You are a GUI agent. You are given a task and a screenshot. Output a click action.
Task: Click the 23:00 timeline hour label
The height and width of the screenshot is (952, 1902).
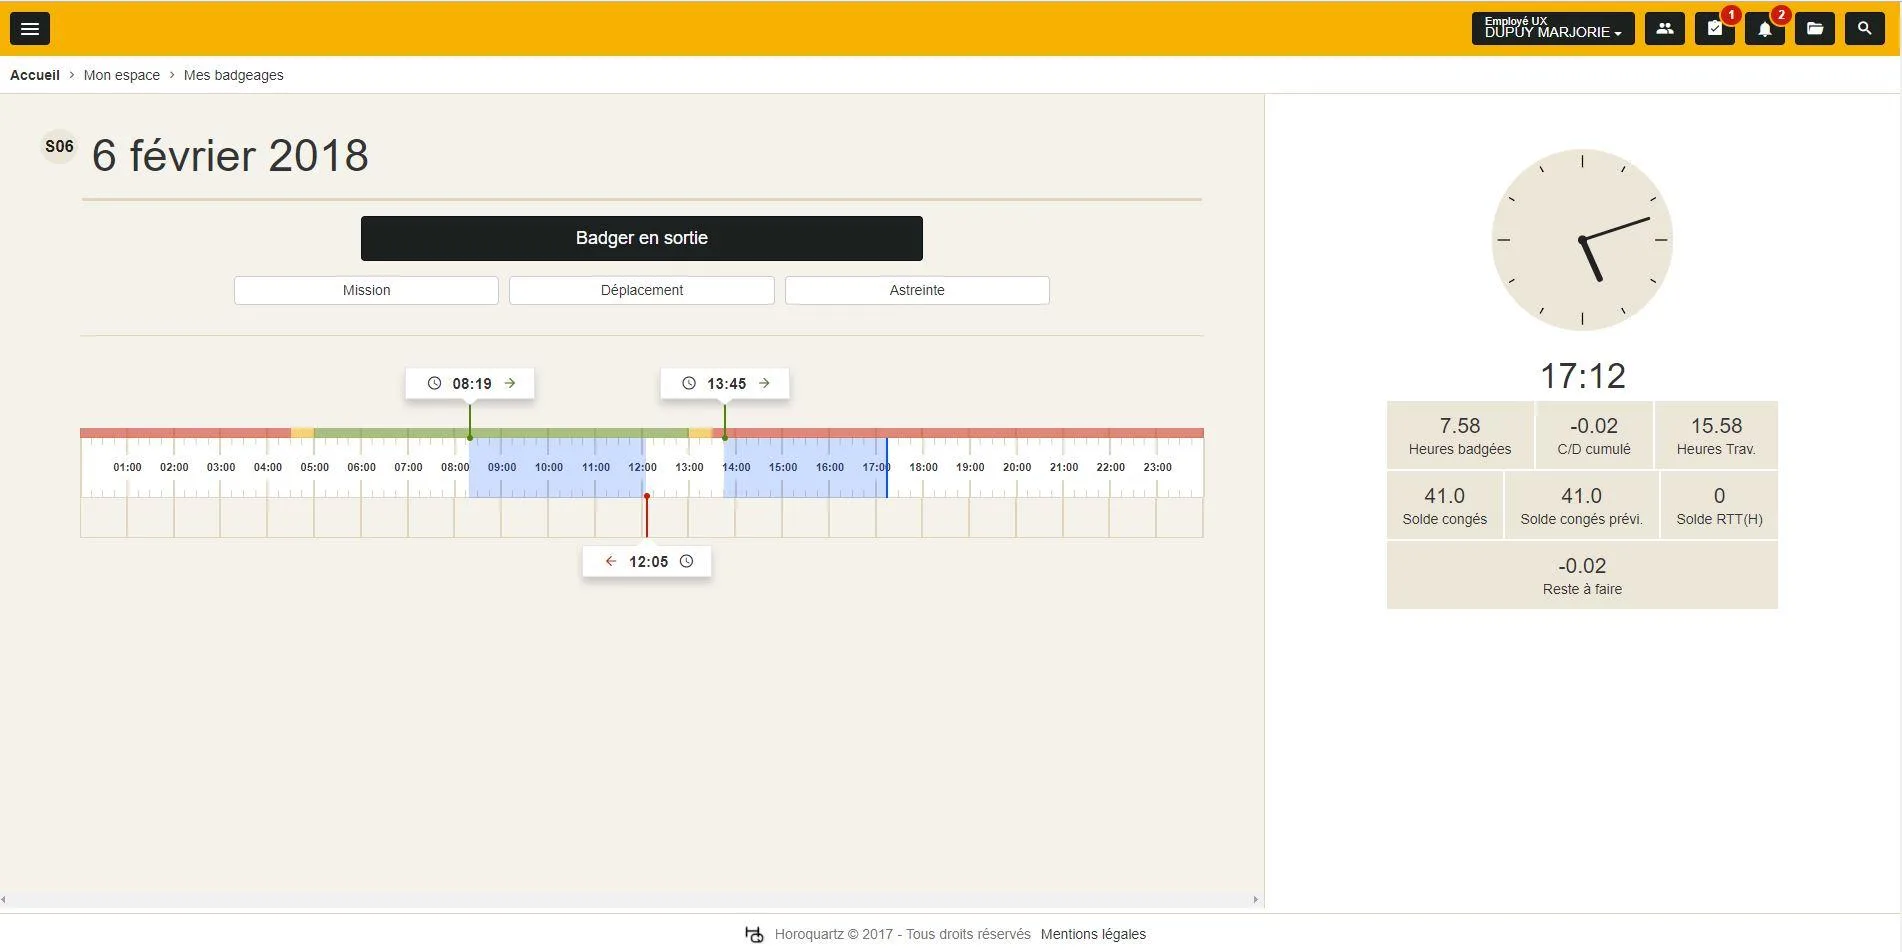[x=1158, y=467]
